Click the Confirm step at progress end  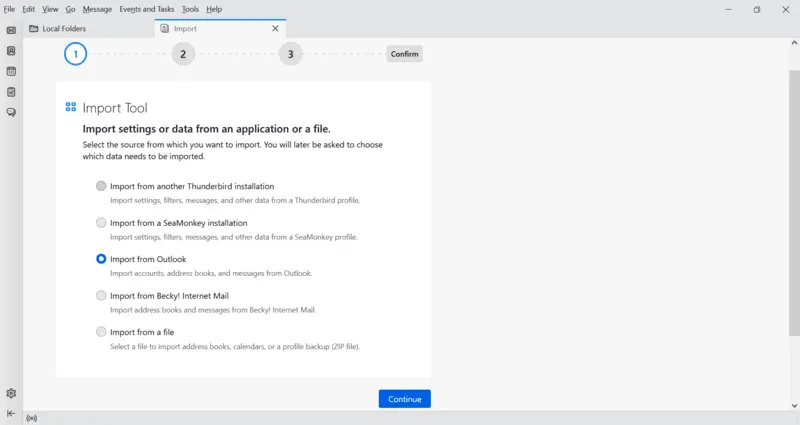tap(404, 54)
